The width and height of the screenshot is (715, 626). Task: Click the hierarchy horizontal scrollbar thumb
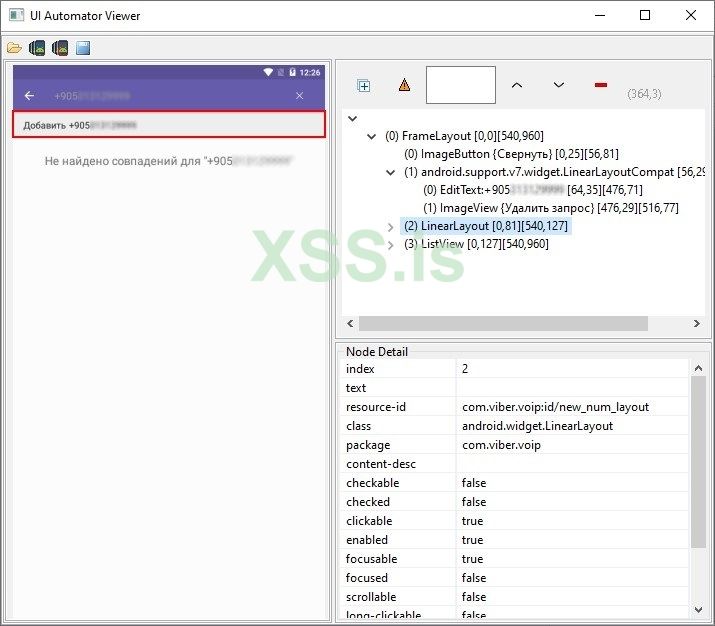(503, 324)
